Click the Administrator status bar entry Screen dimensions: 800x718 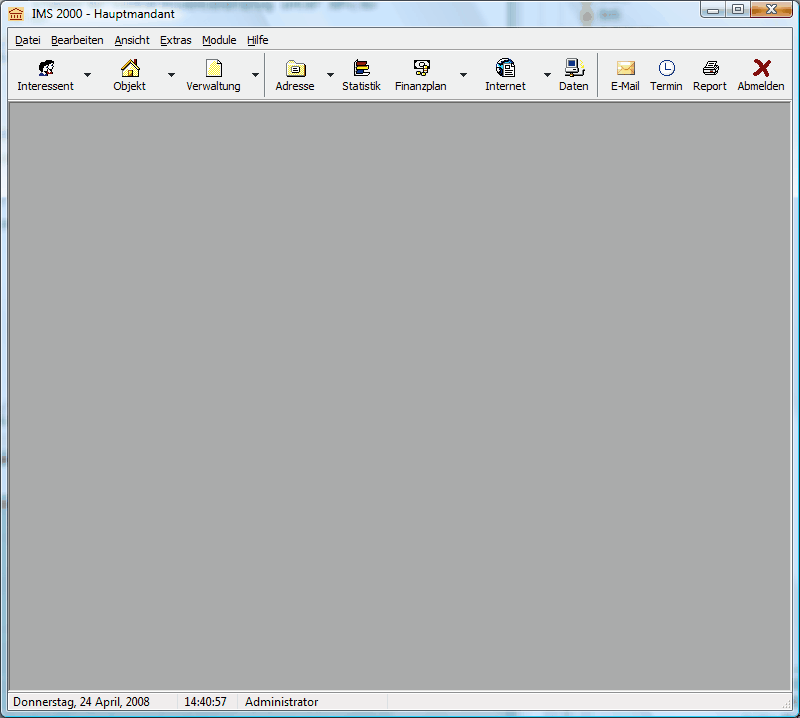281,702
